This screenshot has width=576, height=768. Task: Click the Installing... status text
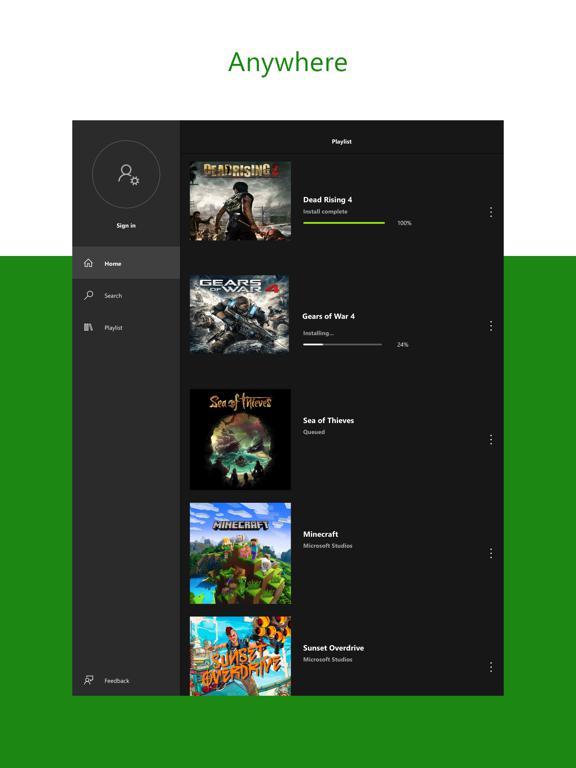pos(318,333)
